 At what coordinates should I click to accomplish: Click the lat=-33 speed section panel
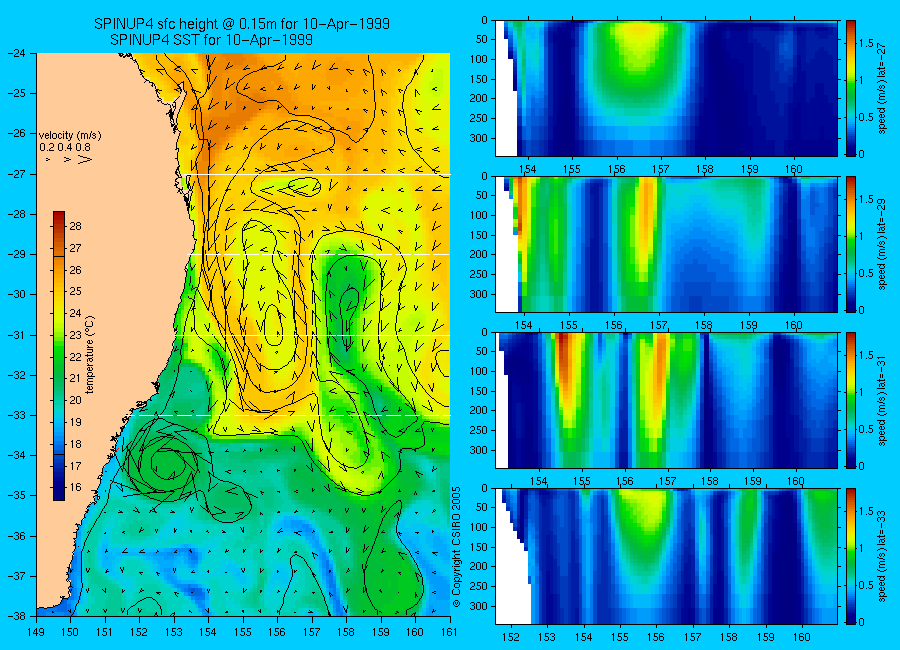[666, 556]
